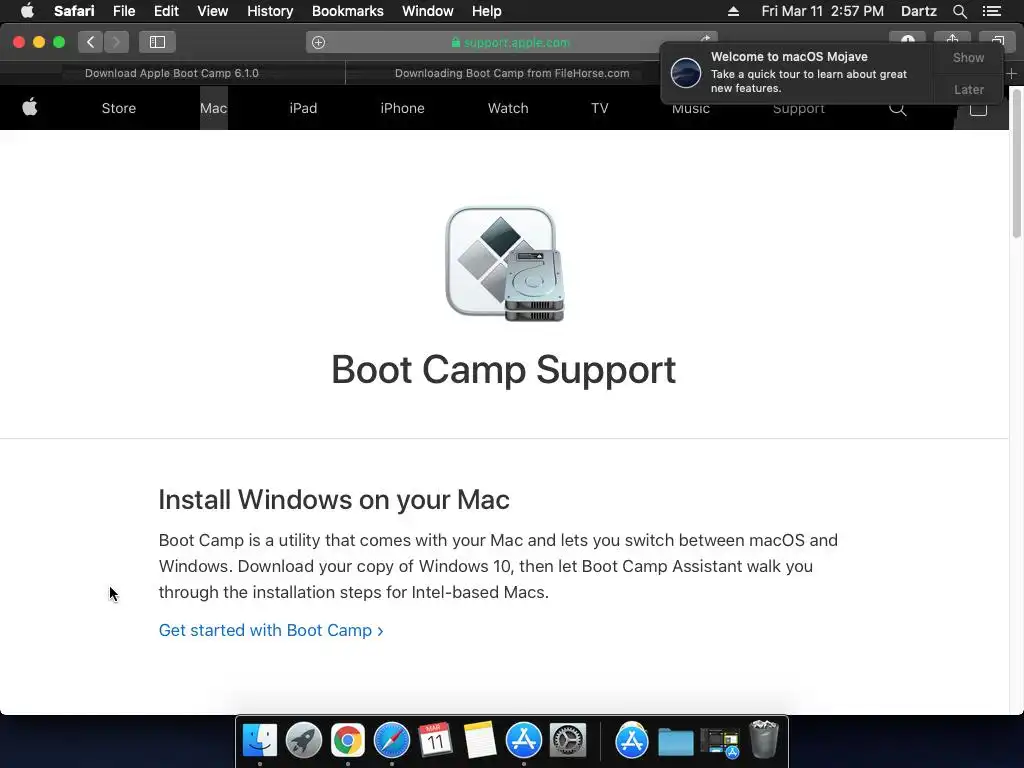The image size is (1024, 768).
Task: Open the App Store icon left of System Preferences
Action: click(524, 741)
